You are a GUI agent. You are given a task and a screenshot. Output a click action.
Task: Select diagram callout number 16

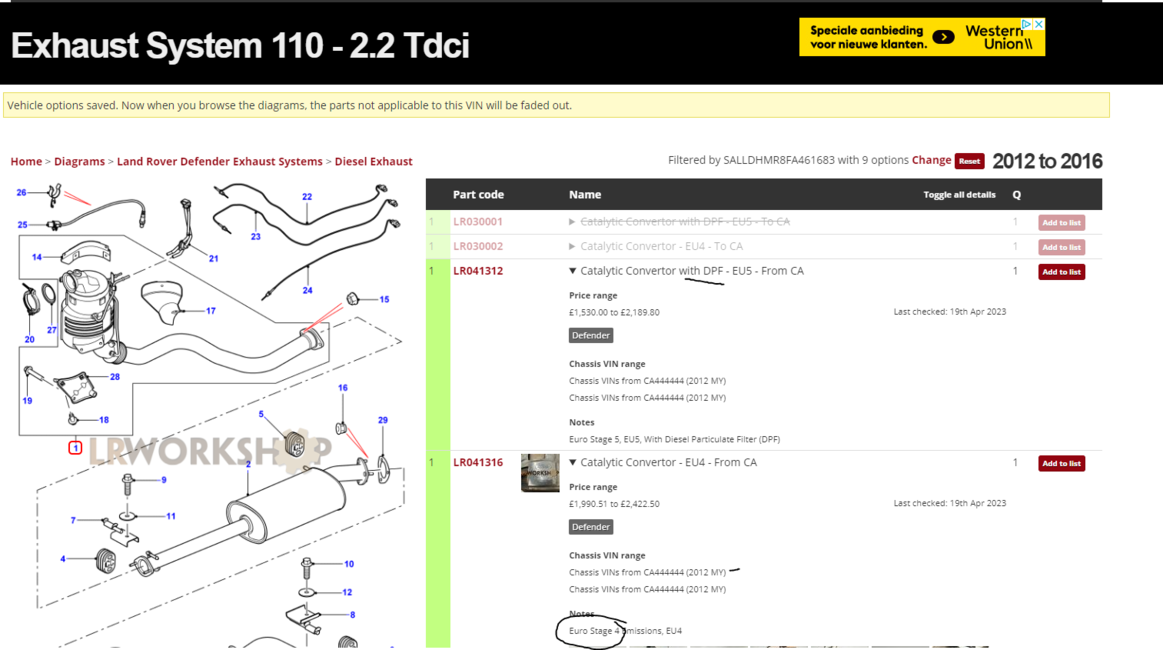pyautogui.click(x=343, y=388)
